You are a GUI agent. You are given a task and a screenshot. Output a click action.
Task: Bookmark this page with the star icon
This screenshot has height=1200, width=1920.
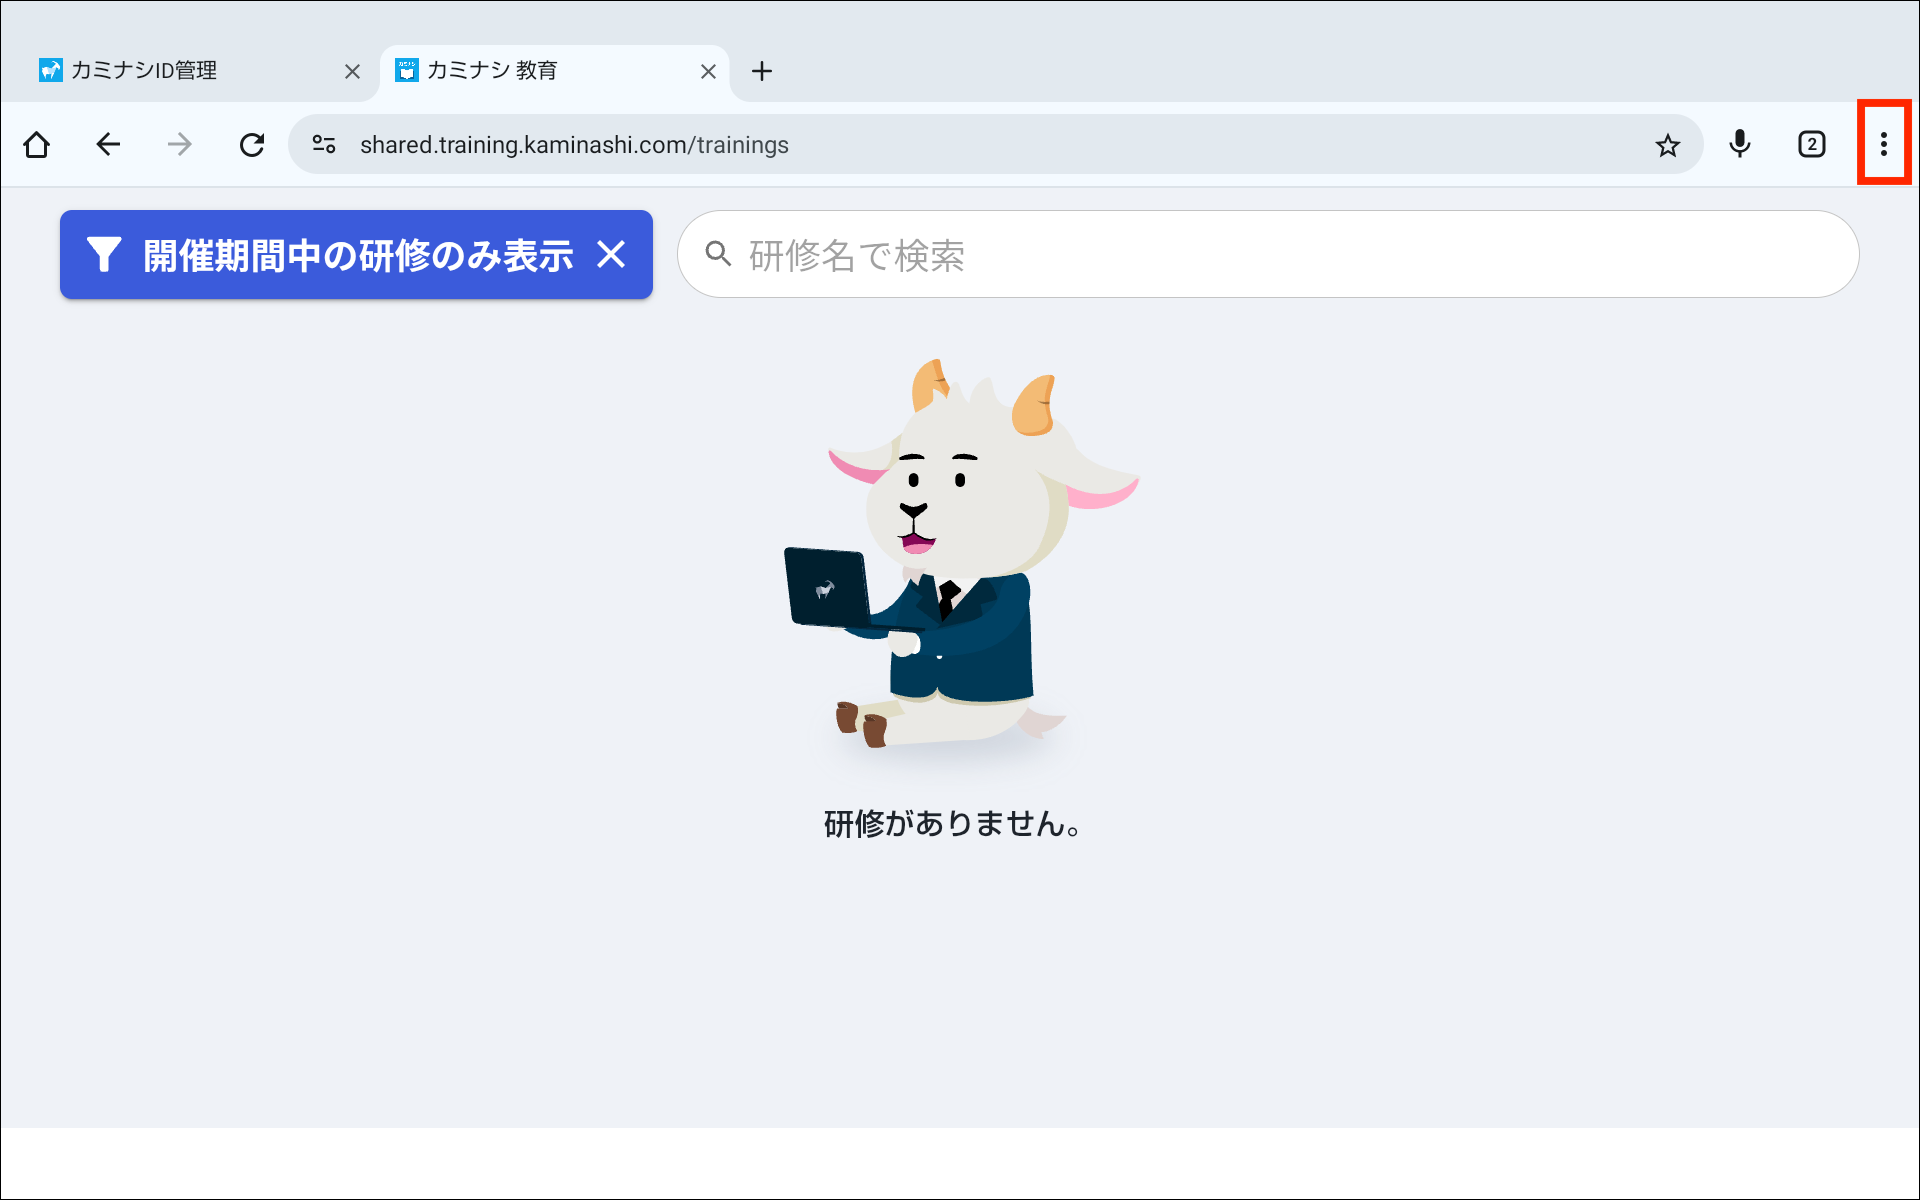pyautogui.click(x=1667, y=145)
